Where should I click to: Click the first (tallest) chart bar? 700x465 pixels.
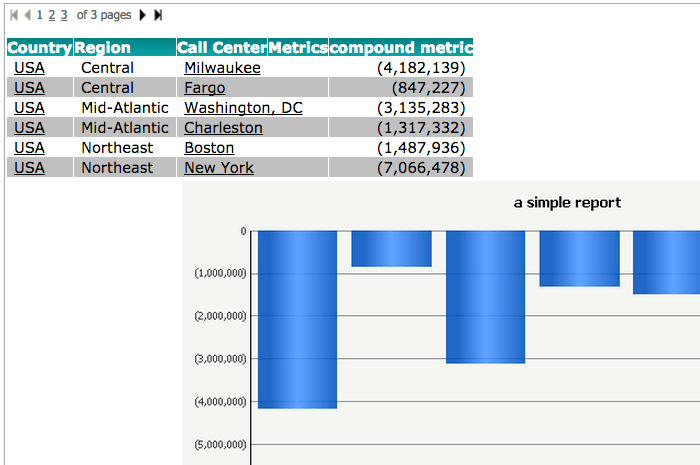[x=297, y=320]
